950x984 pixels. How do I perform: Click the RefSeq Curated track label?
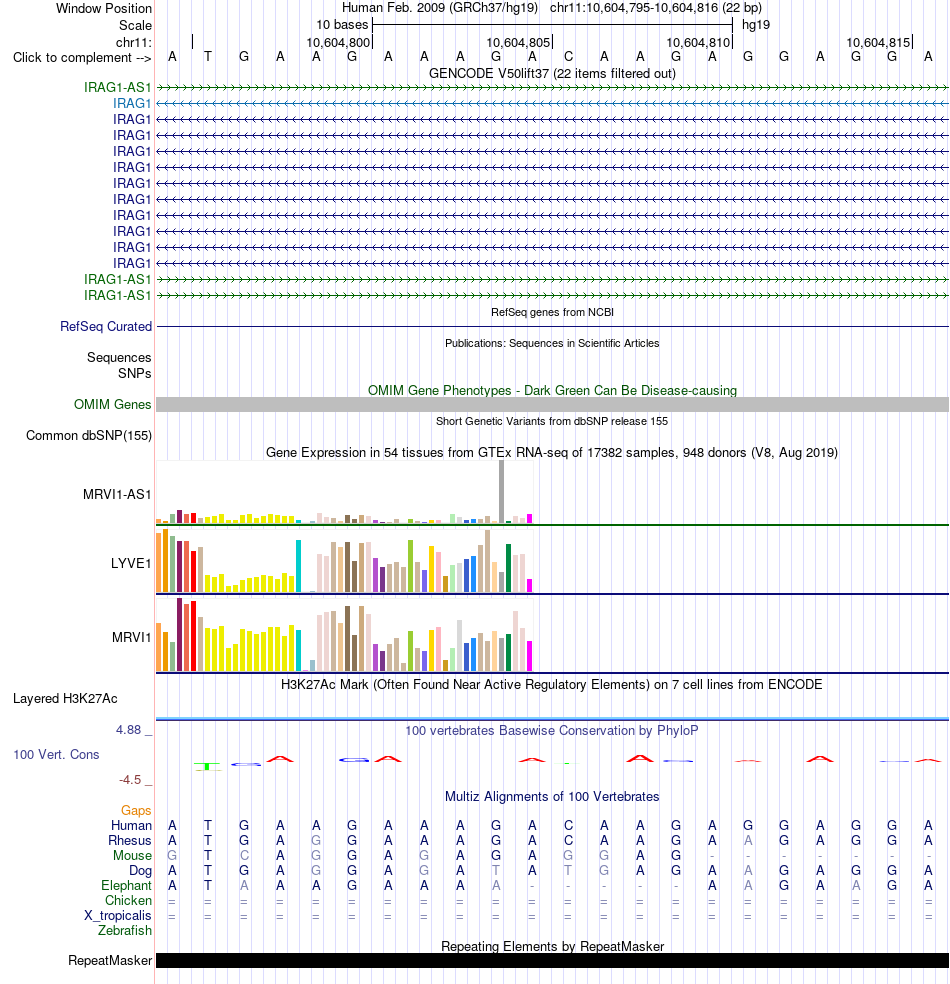coord(106,326)
